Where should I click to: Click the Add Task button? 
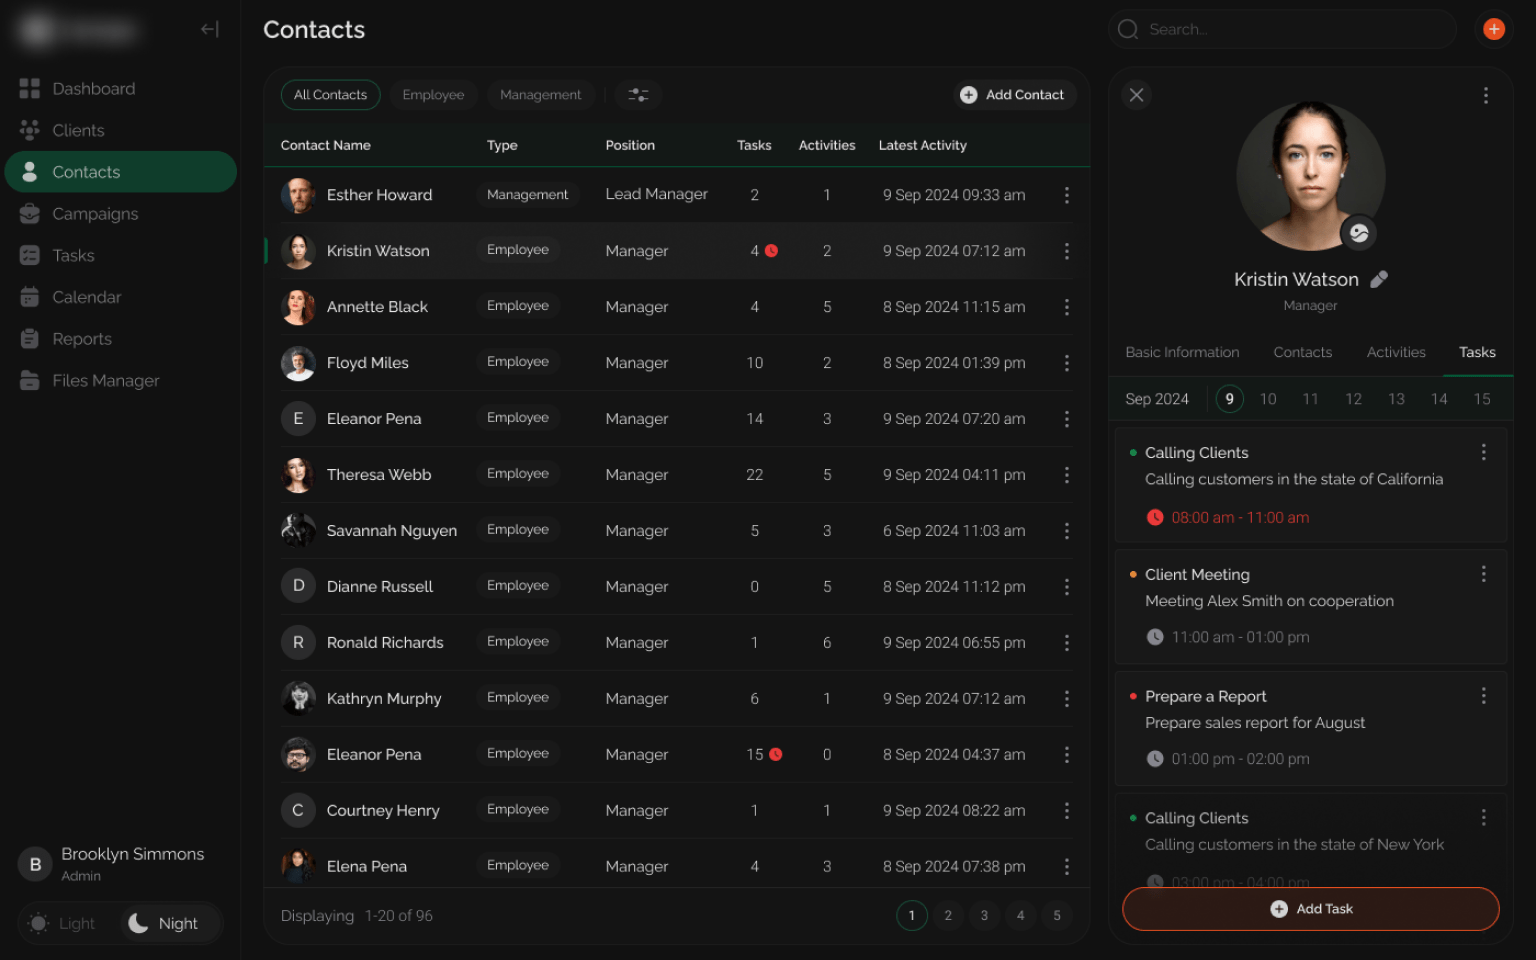(x=1310, y=909)
